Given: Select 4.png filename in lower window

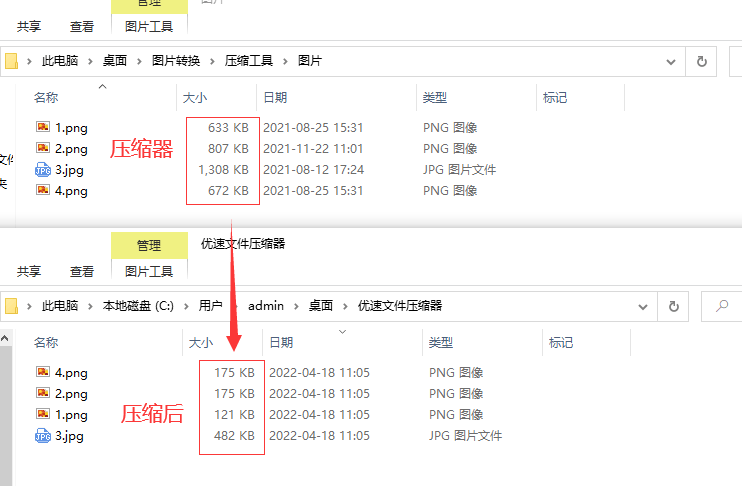Looking at the screenshot, I should click(71, 373).
